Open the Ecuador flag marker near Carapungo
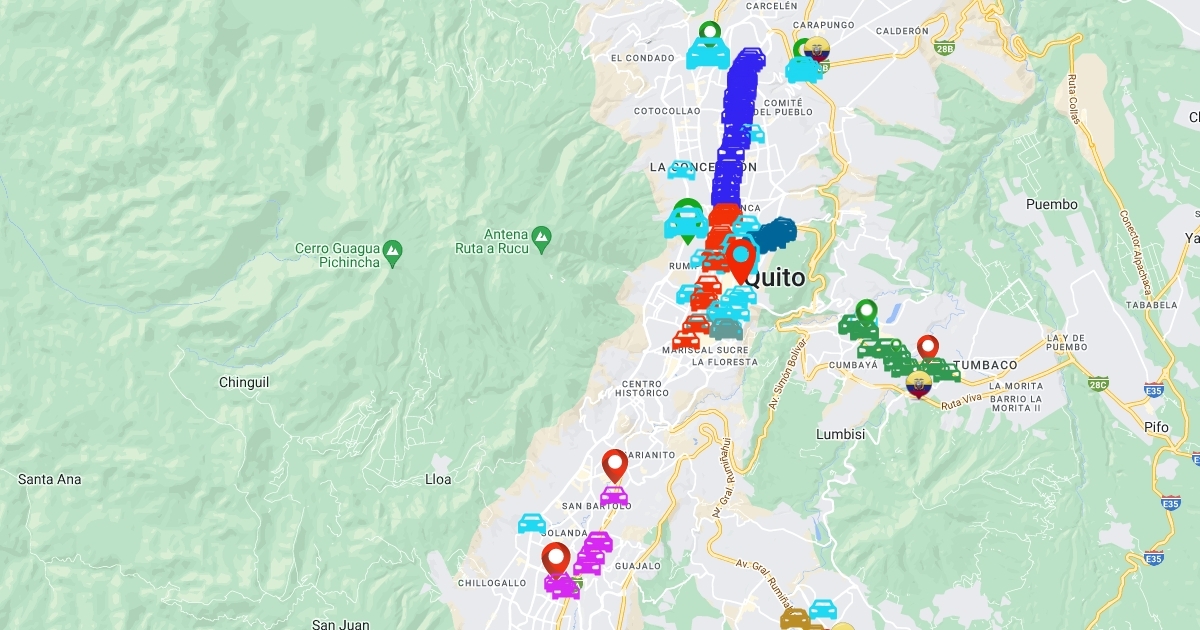 point(817,50)
